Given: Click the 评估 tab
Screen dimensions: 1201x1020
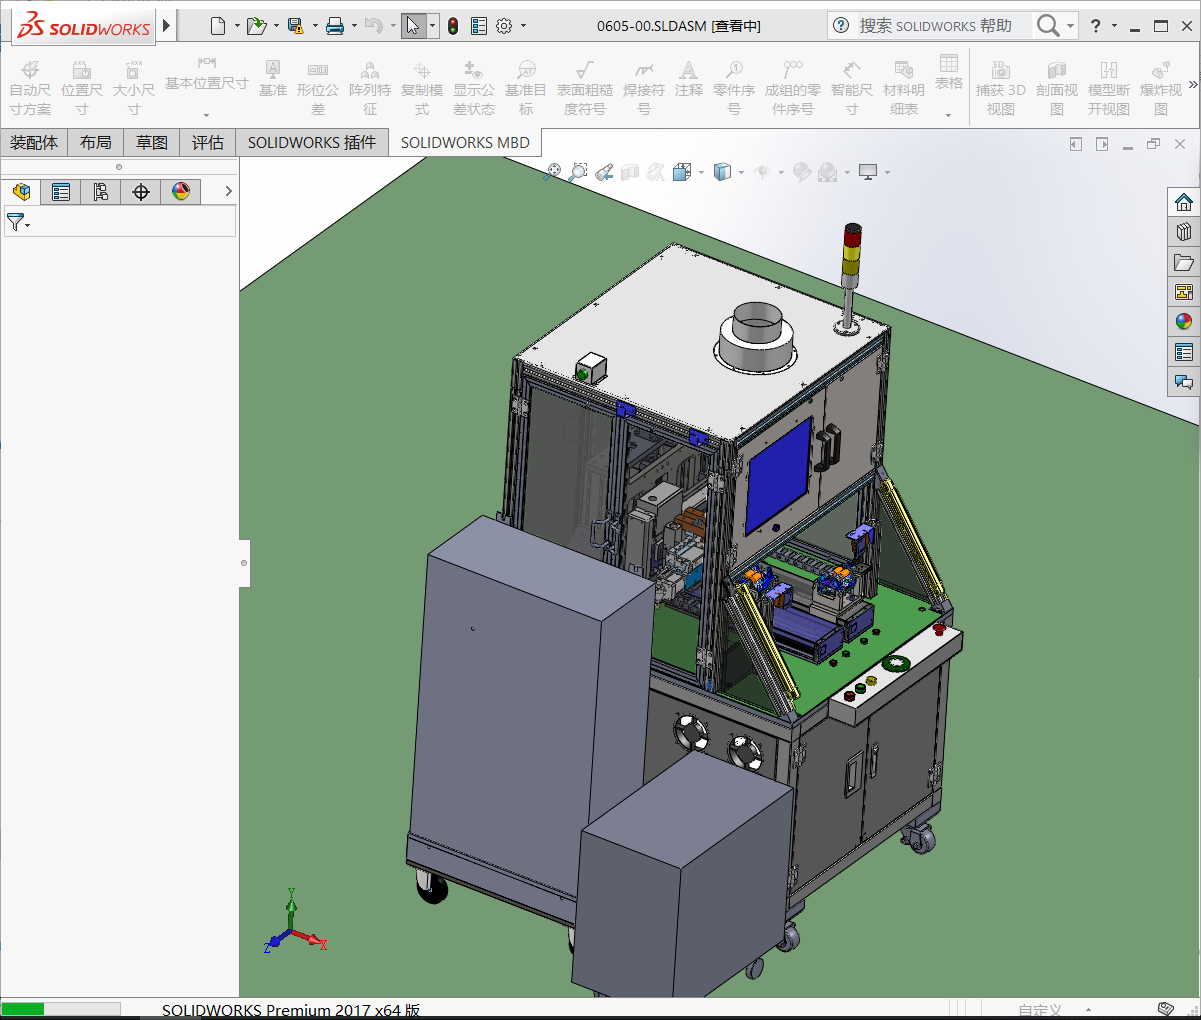Looking at the screenshot, I should 208,143.
